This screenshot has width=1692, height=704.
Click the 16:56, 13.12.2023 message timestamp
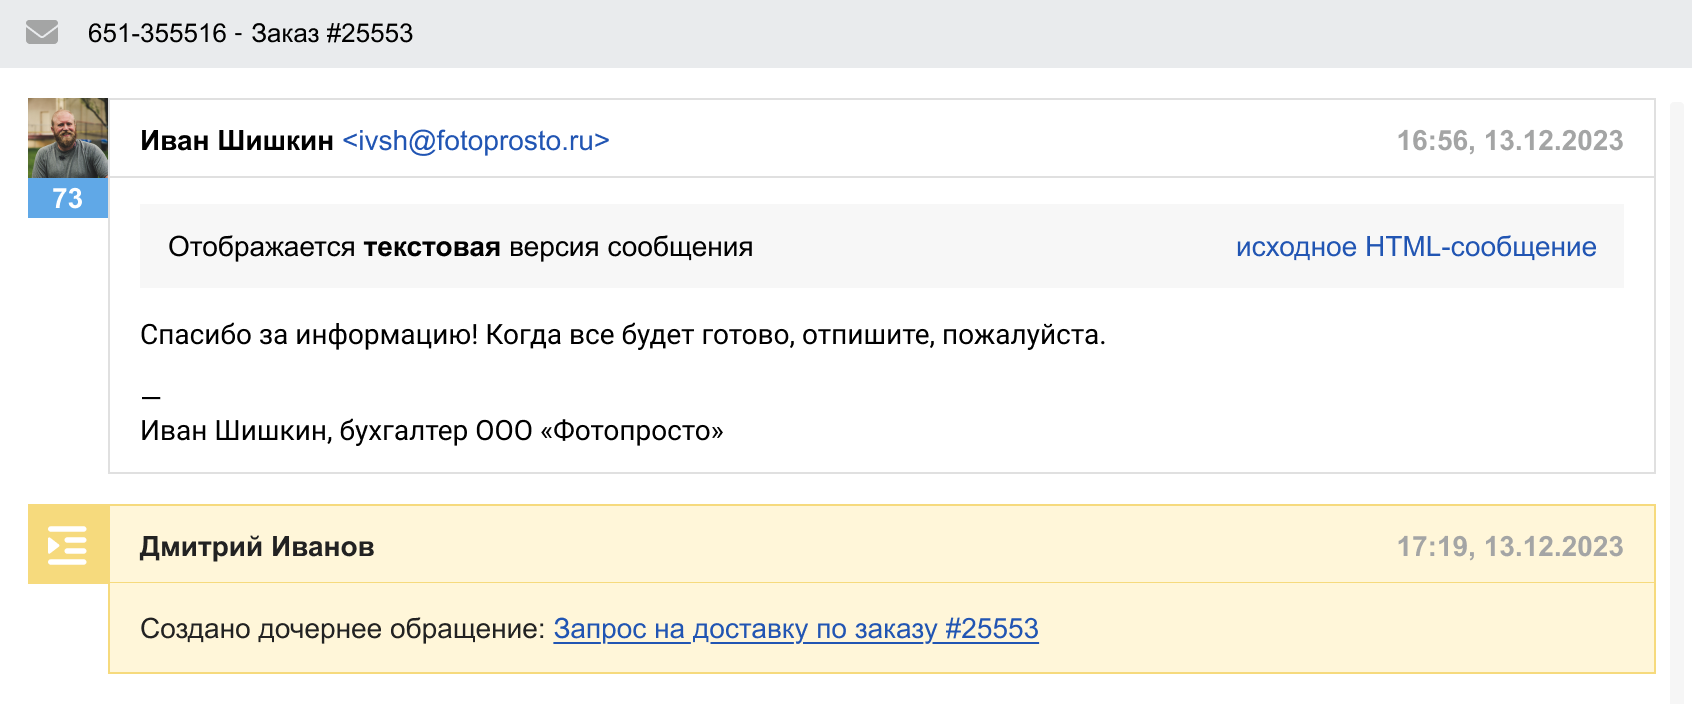point(1509,141)
